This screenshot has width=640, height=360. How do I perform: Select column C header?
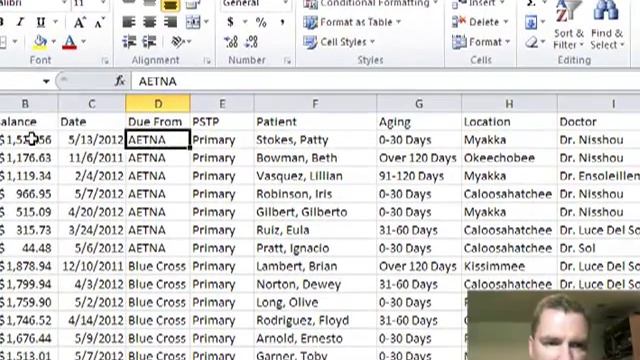tap(92, 104)
